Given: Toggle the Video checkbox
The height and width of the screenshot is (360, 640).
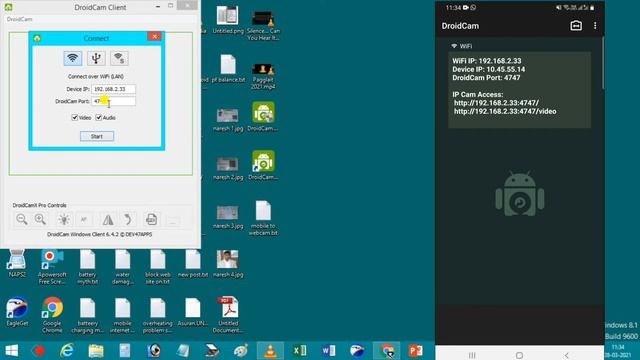Looking at the screenshot, I should pos(75,118).
